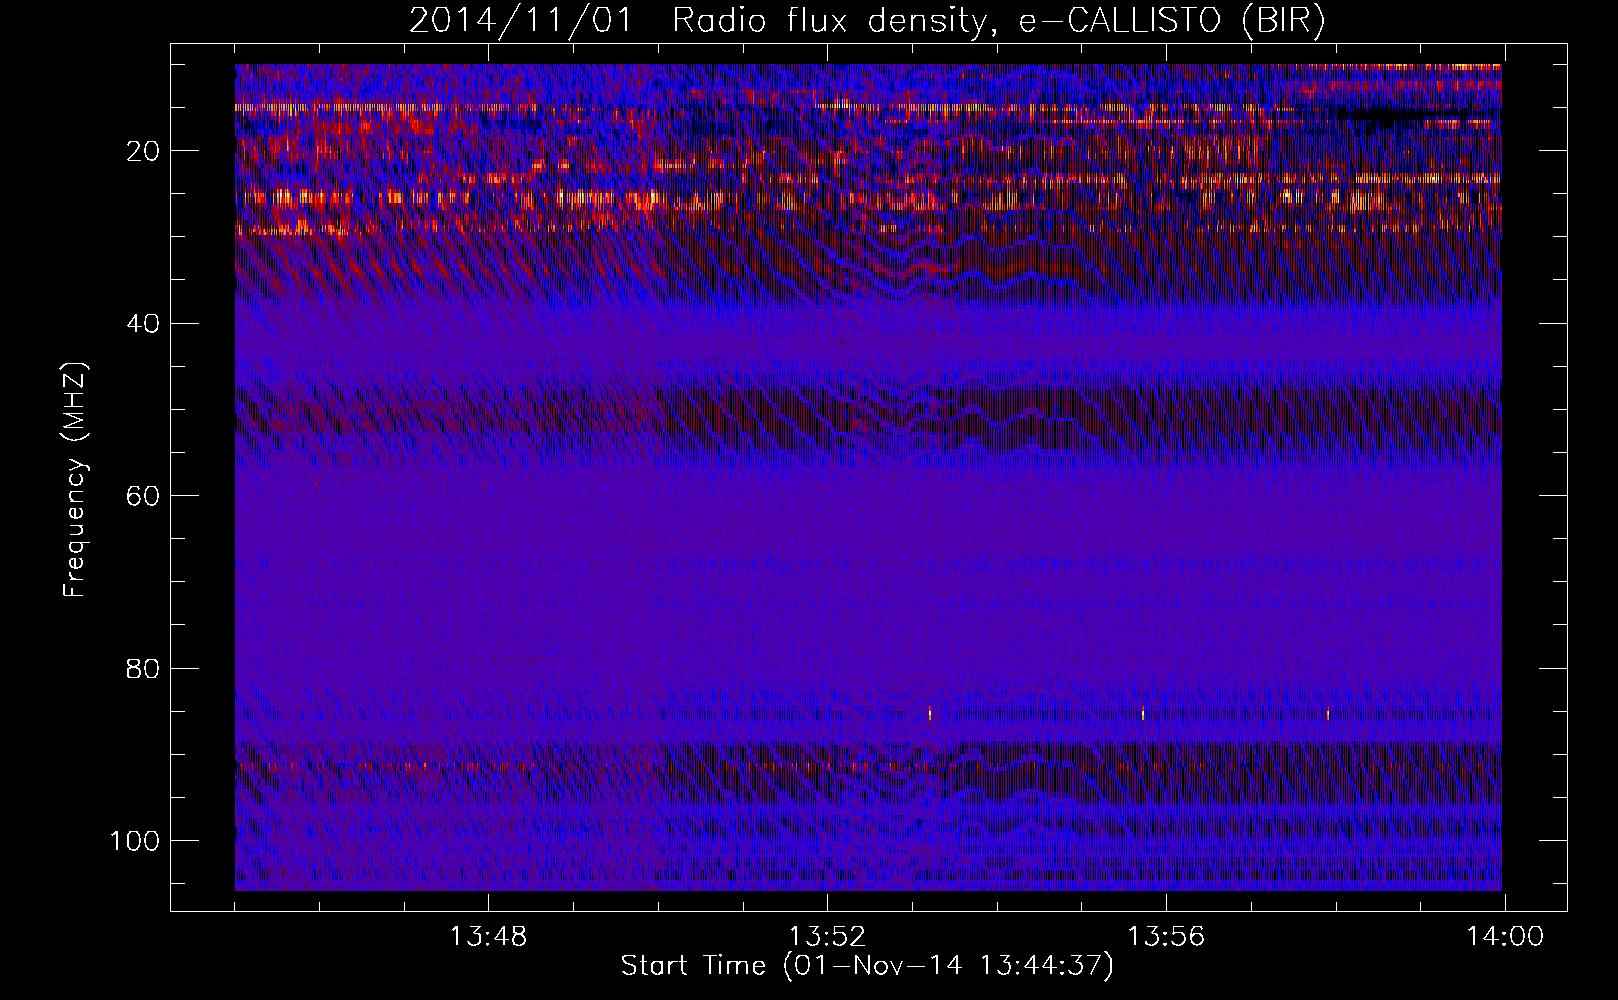Click the 40 MHz frequency tick label
Screen dimensions: 1618x1000
click(x=144, y=324)
